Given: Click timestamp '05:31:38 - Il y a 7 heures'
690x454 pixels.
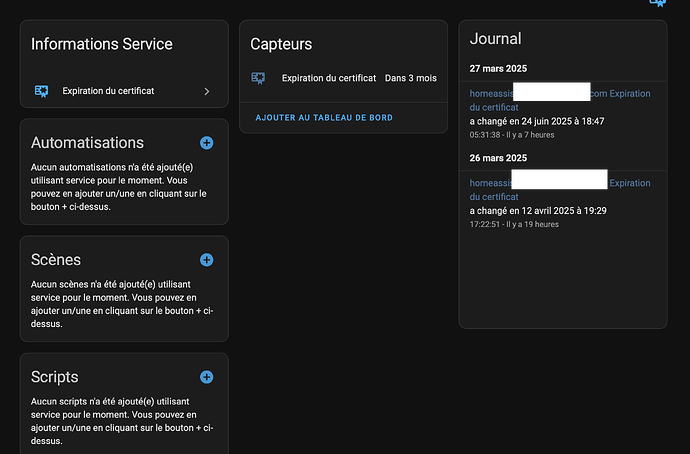Looking at the screenshot, I should point(512,135).
